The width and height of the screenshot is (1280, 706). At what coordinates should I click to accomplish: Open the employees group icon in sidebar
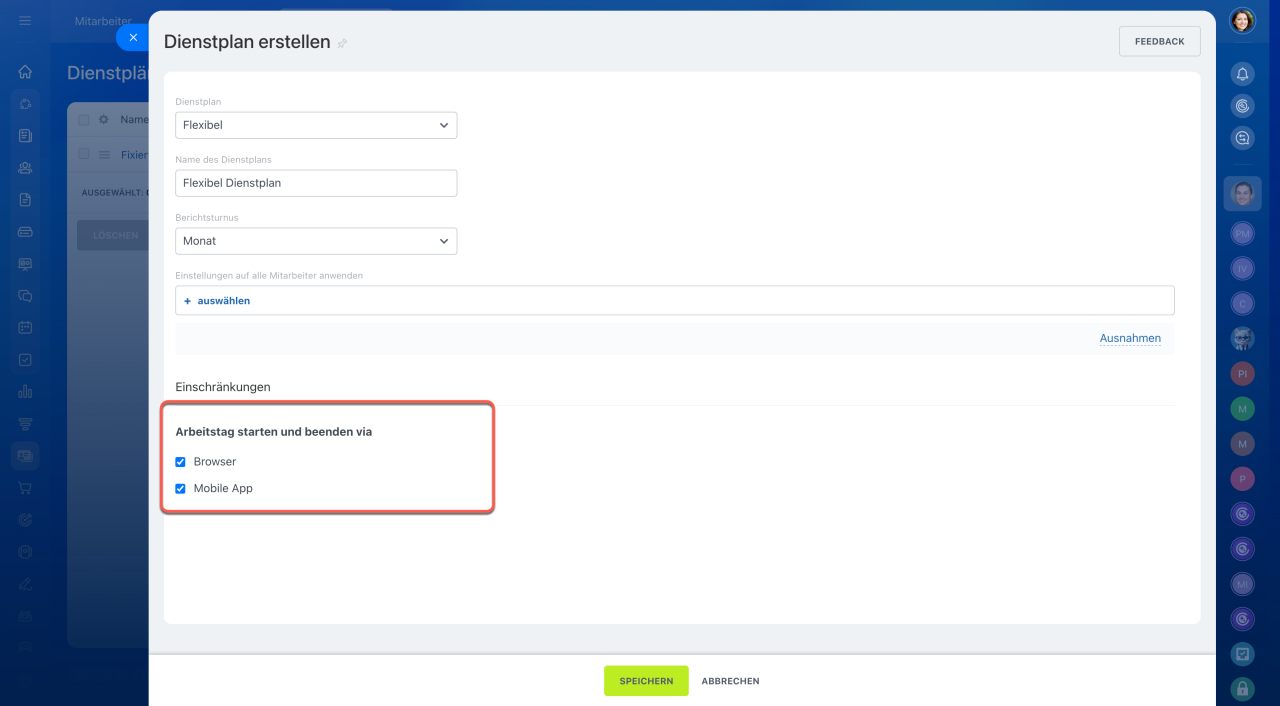pyautogui.click(x=25, y=168)
